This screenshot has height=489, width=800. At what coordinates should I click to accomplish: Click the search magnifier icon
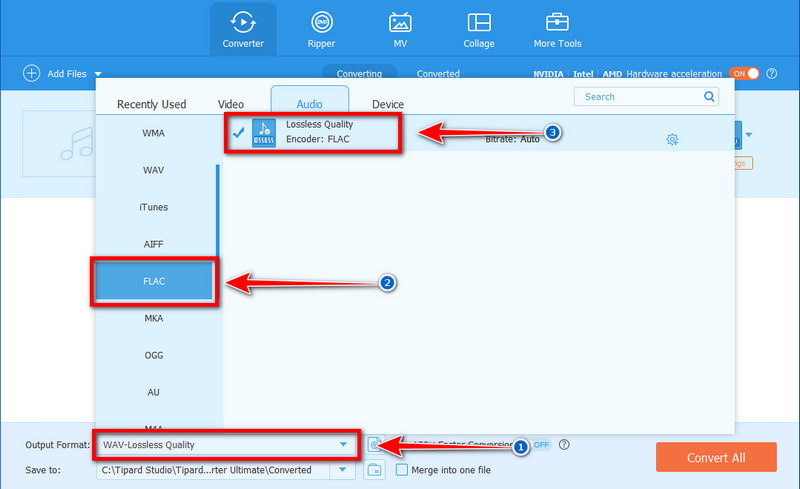[x=709, y=96]
